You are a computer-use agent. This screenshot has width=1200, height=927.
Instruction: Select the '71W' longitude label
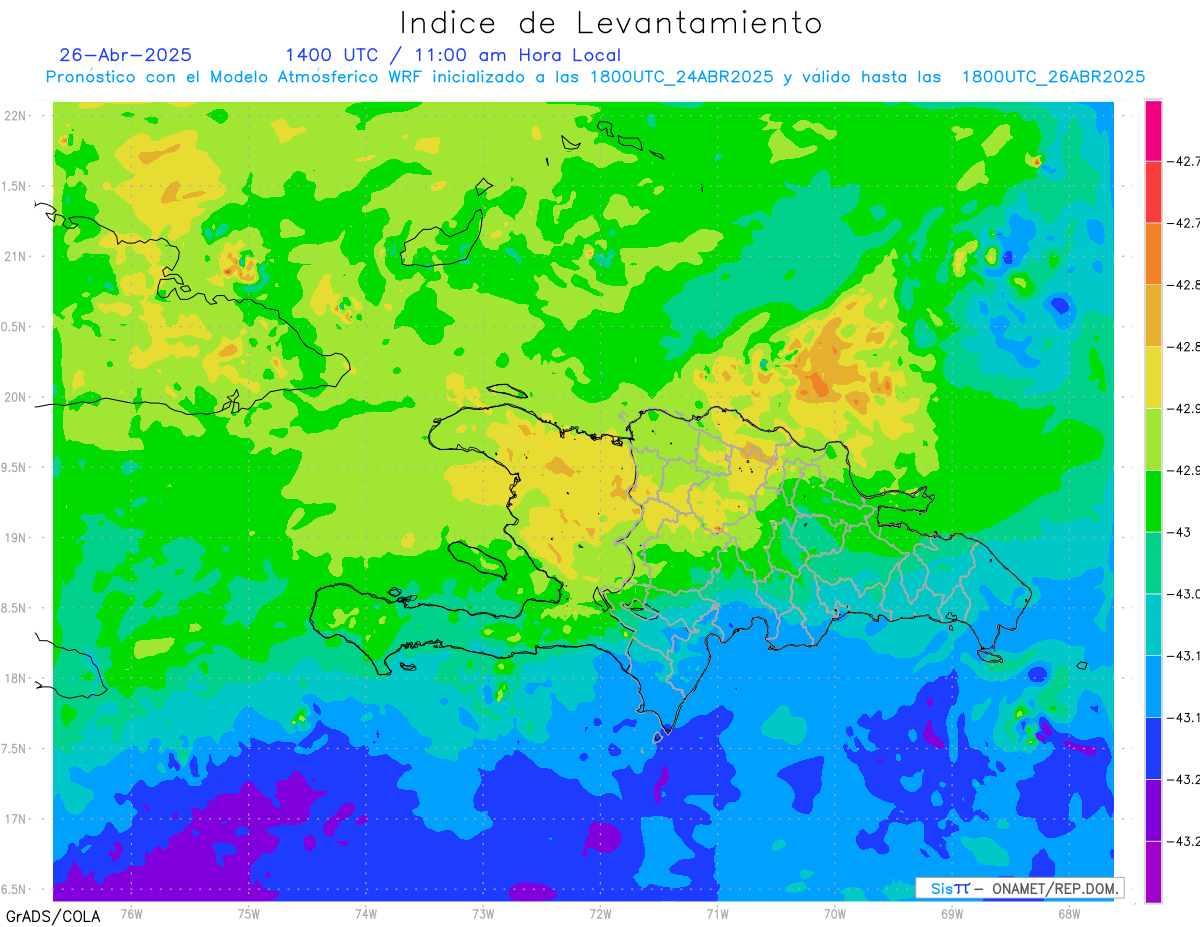[717, 912]
